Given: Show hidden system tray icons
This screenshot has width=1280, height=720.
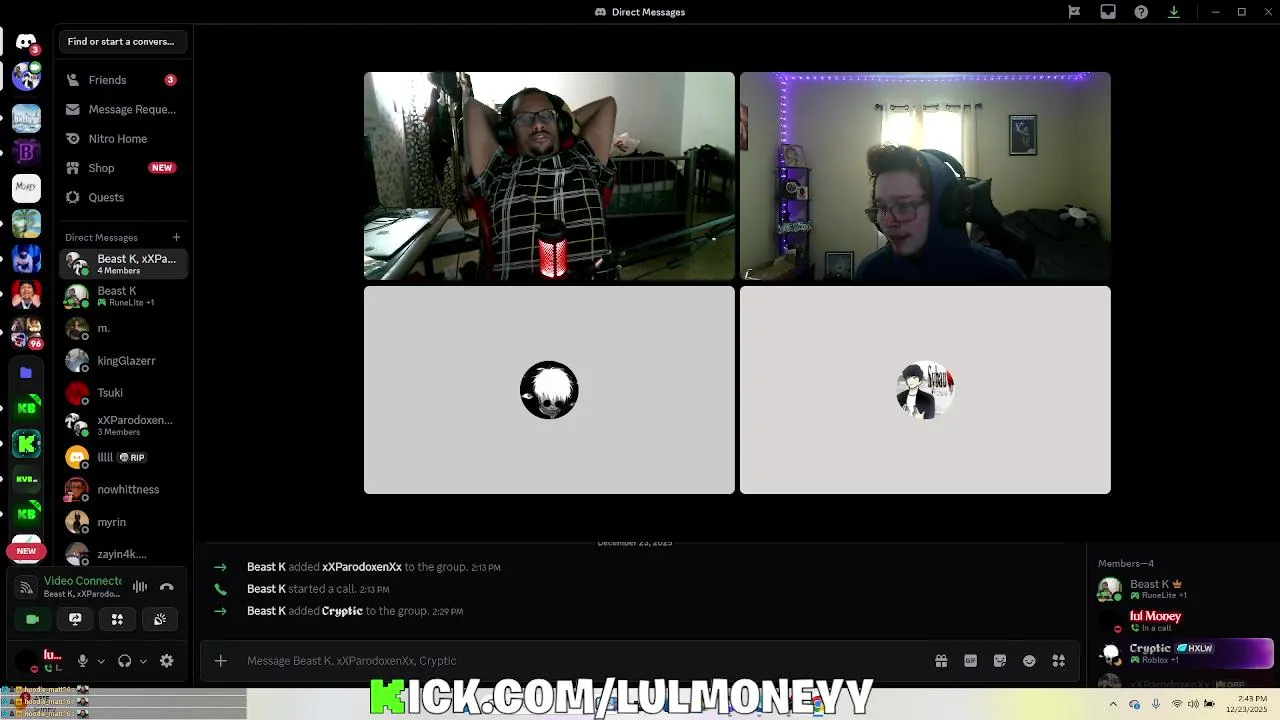Looking at the screenshot, I should [1113, 704].
